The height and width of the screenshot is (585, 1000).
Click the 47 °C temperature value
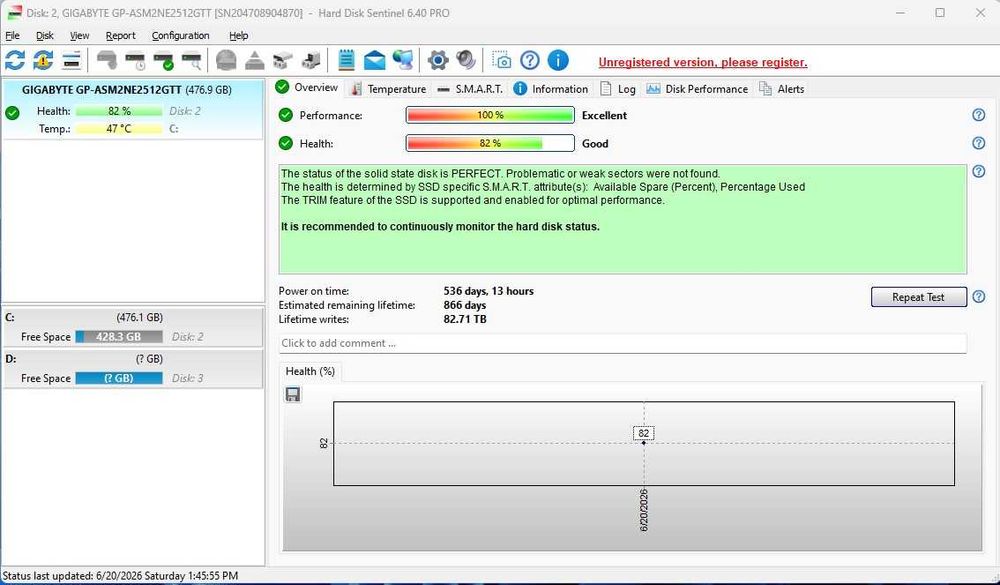click(119, 128)
